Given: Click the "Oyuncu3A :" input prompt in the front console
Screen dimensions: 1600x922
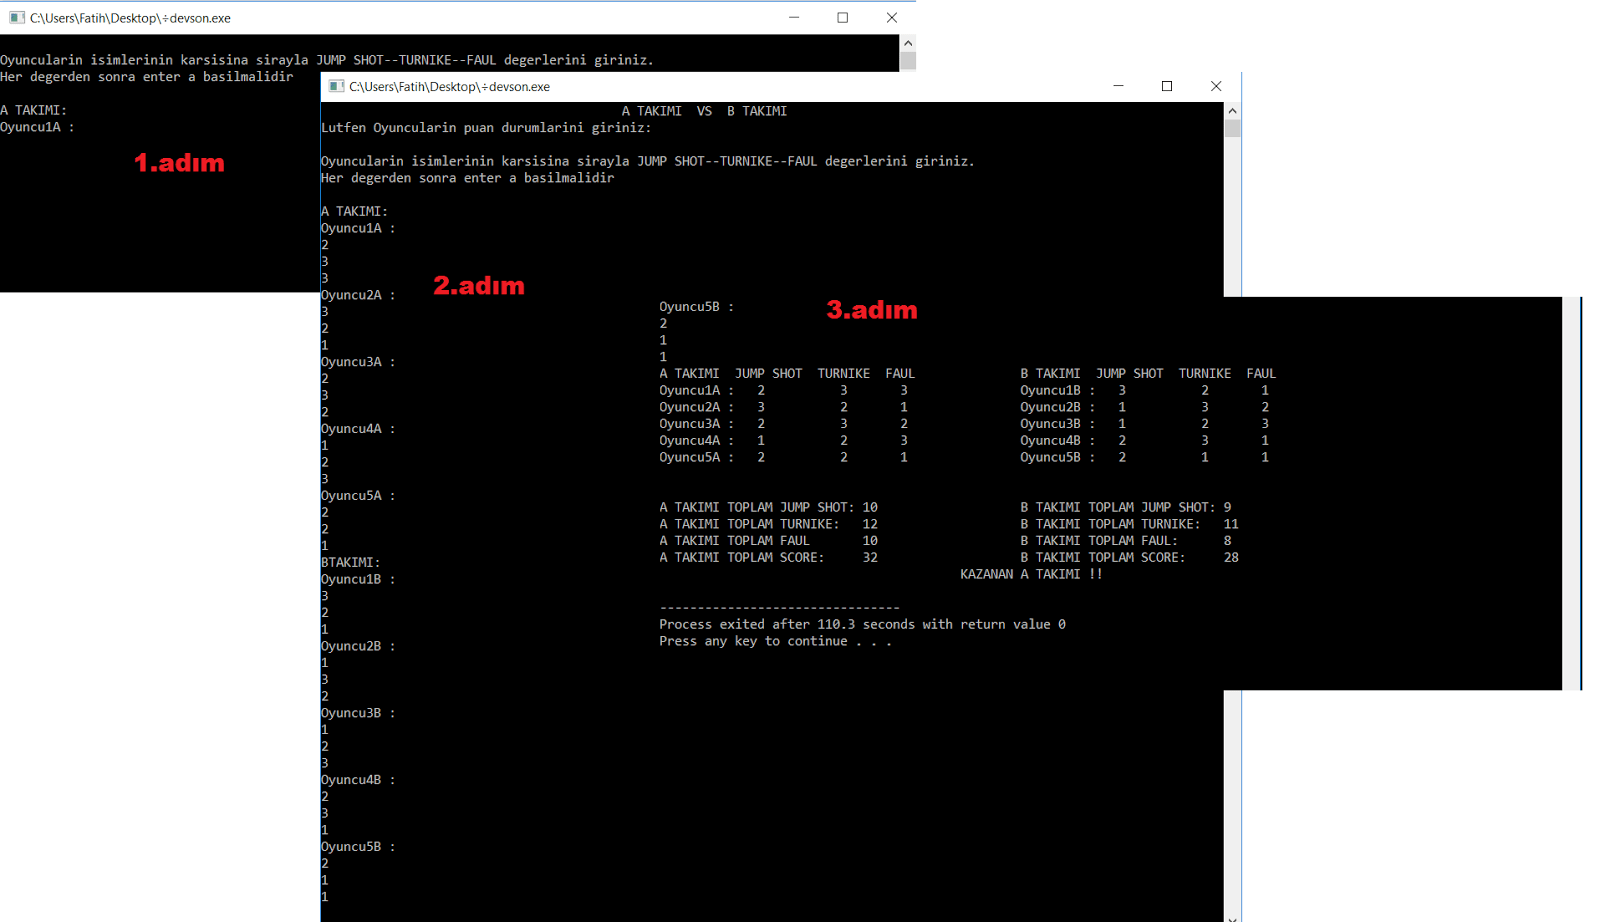Looking at the screenshot, I should tap(358, 362).
